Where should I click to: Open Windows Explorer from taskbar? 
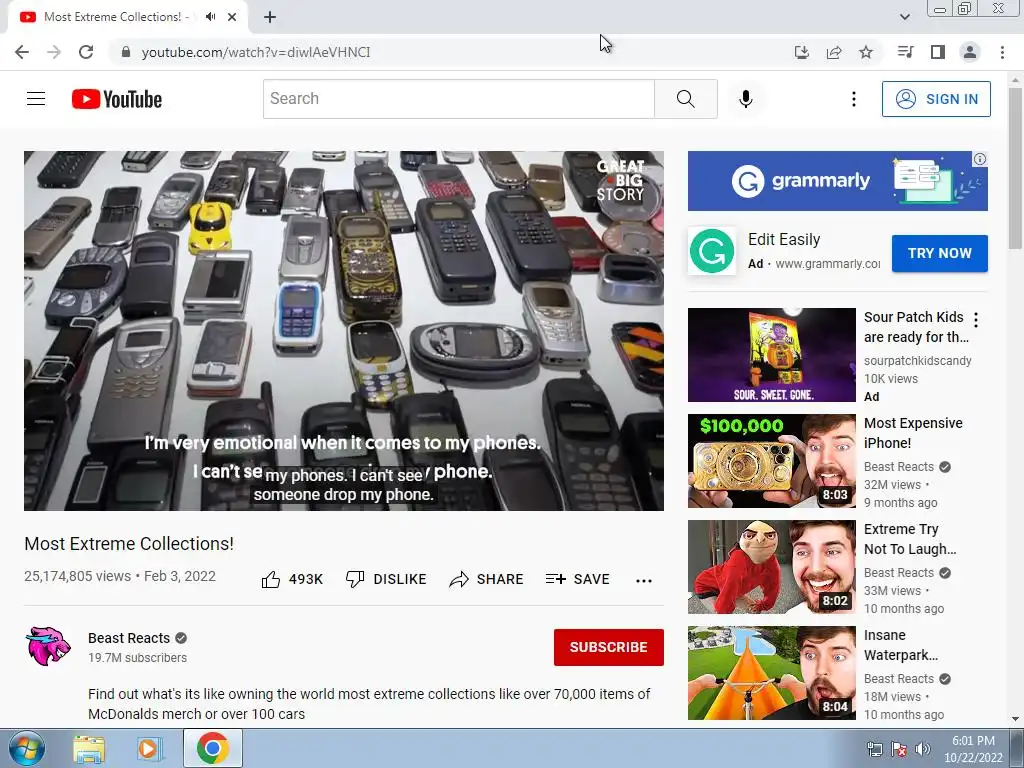click(88, 748)
